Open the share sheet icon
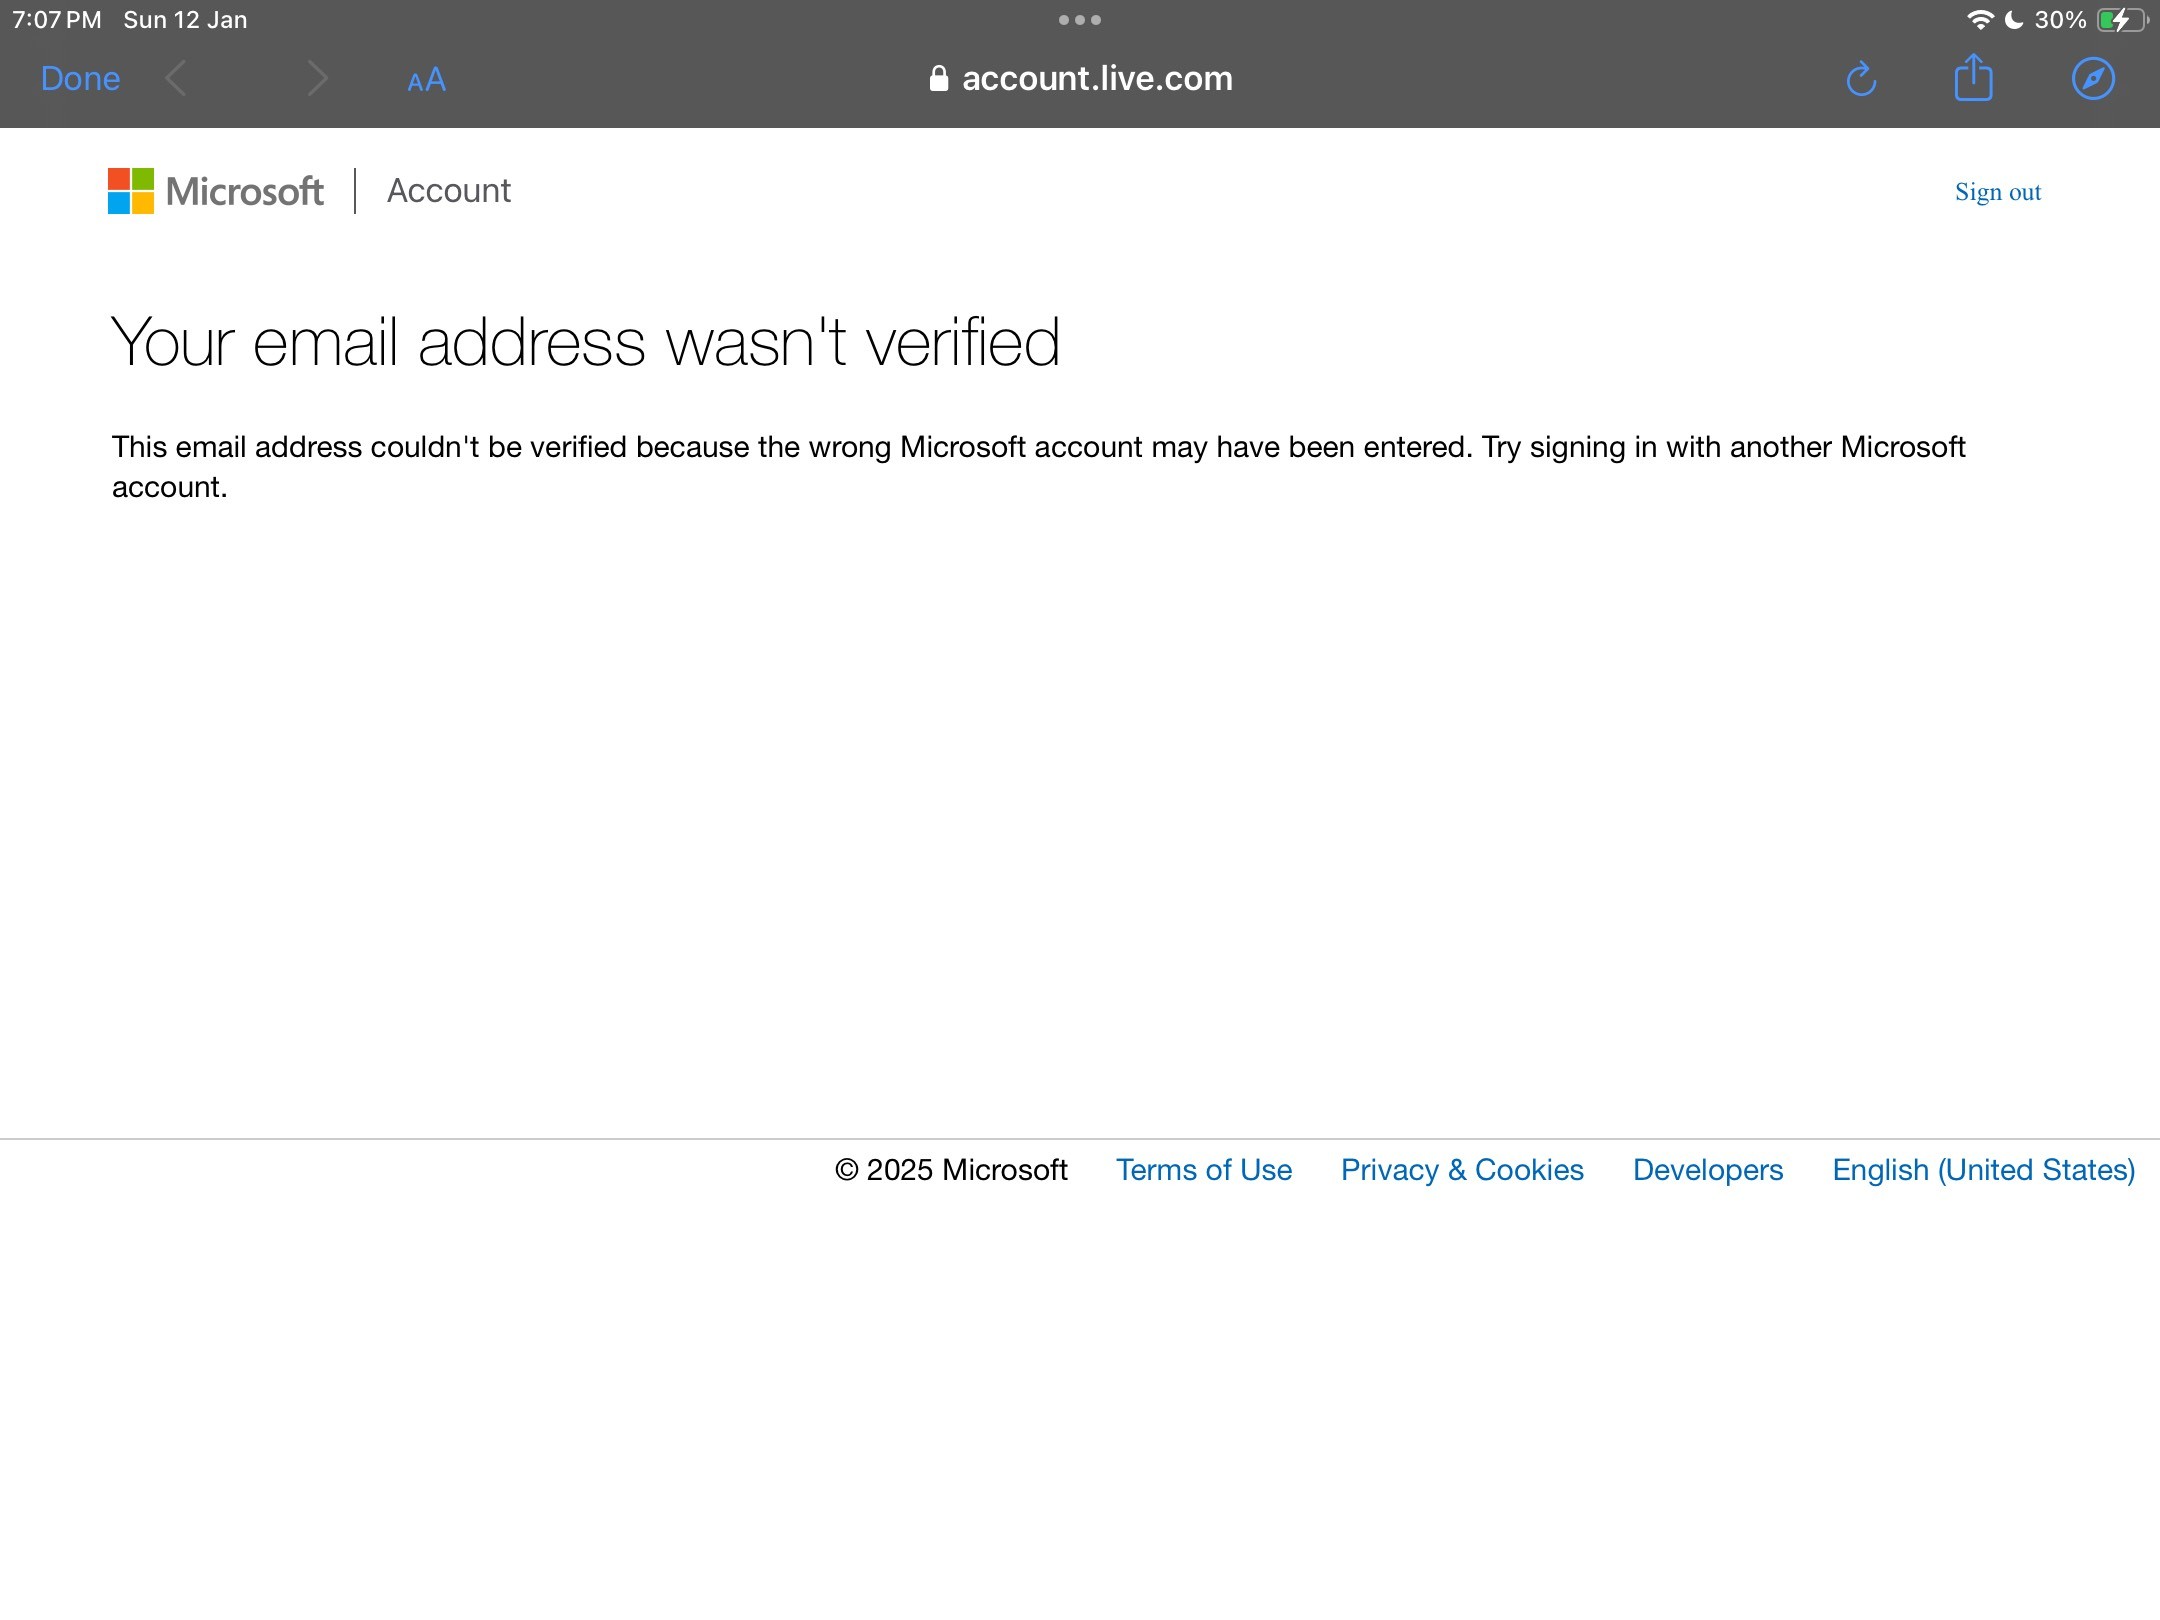 [1974, 77]
